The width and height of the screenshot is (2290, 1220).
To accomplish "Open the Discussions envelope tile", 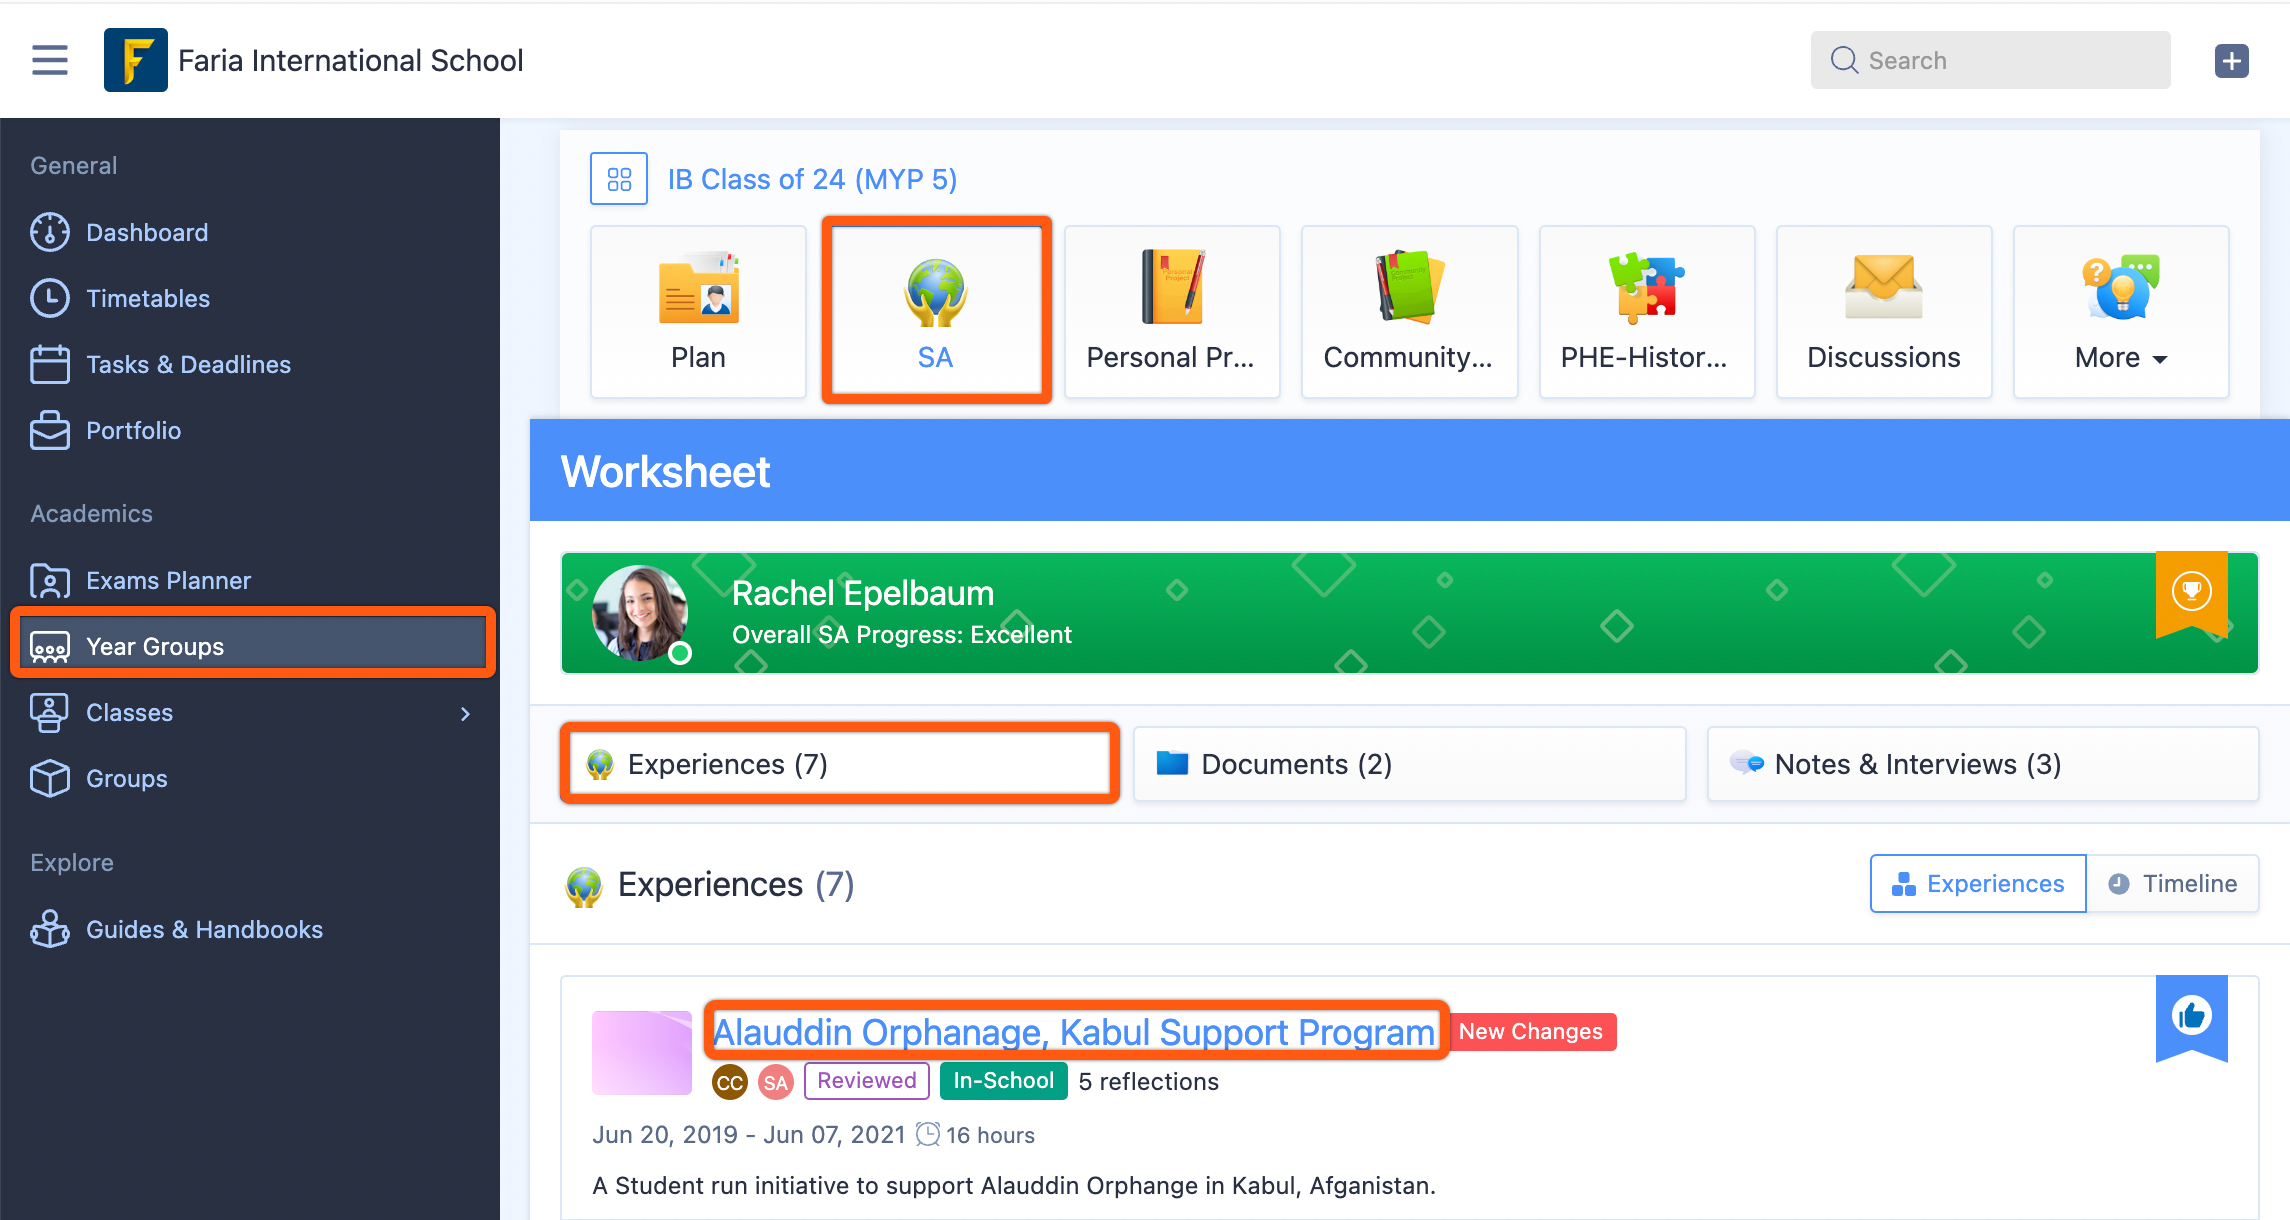I will [1884, 312].
